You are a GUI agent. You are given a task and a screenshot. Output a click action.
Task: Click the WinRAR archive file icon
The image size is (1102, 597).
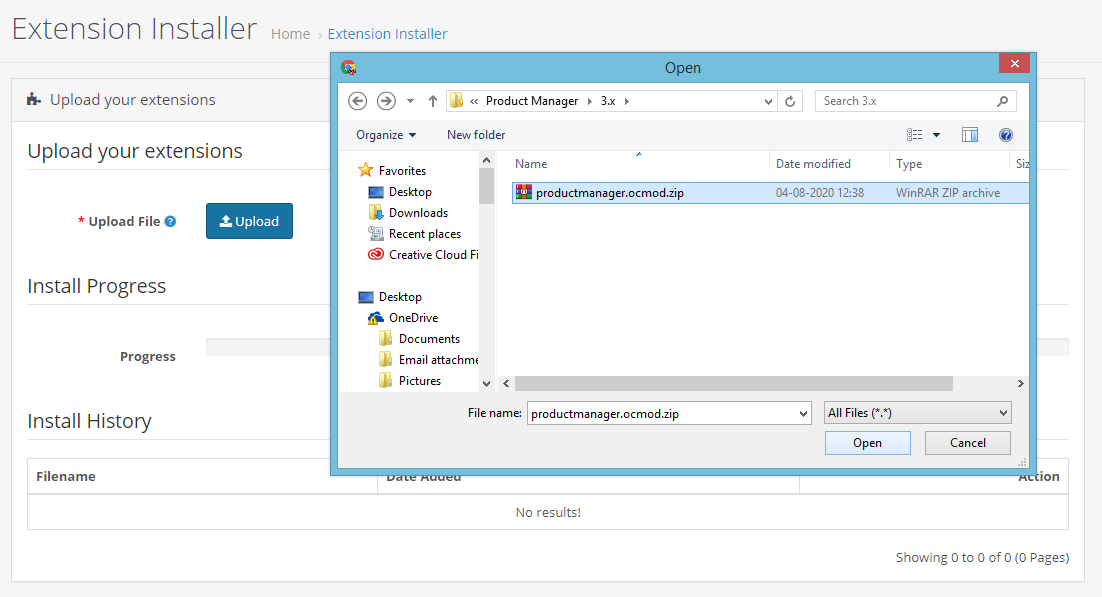[x=524, y=192]
